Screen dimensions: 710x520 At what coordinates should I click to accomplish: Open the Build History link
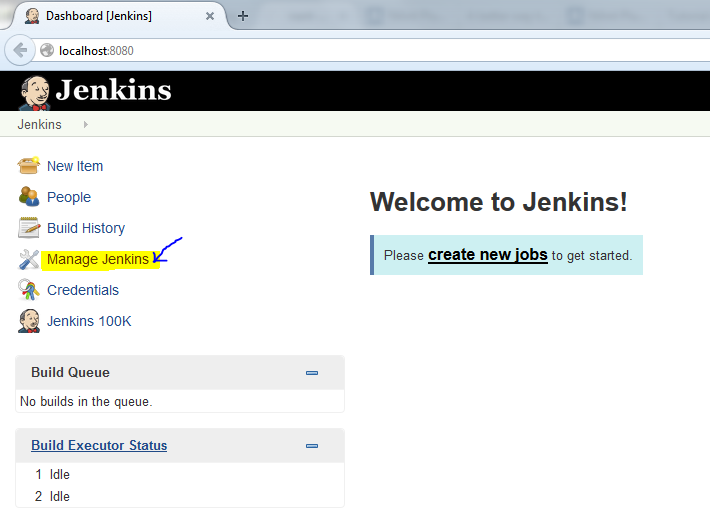(86, 228)
